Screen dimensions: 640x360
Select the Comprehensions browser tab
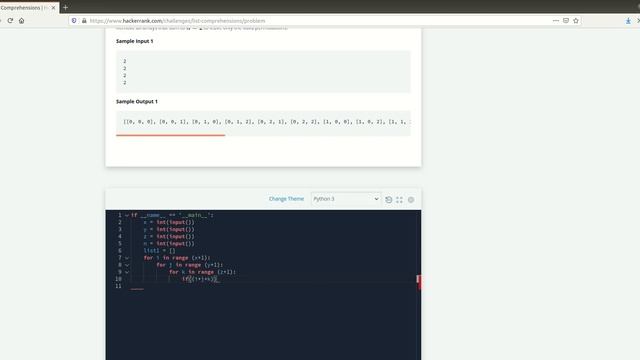24,8
